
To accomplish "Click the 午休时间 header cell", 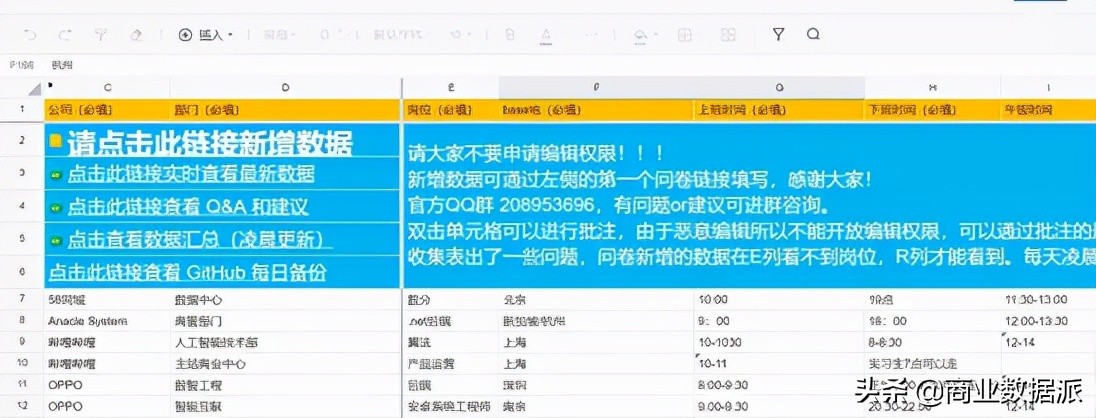I will coord(1048,110).
